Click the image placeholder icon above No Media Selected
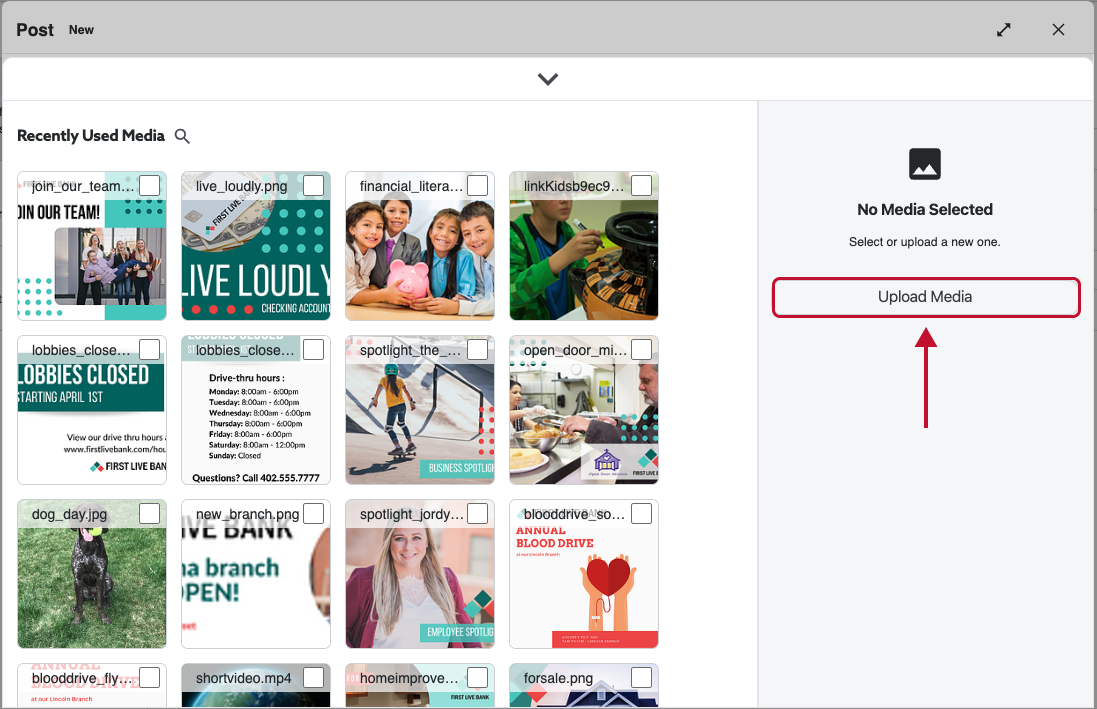This screenshot has width=1097, height=709. (x=924, y=163)
